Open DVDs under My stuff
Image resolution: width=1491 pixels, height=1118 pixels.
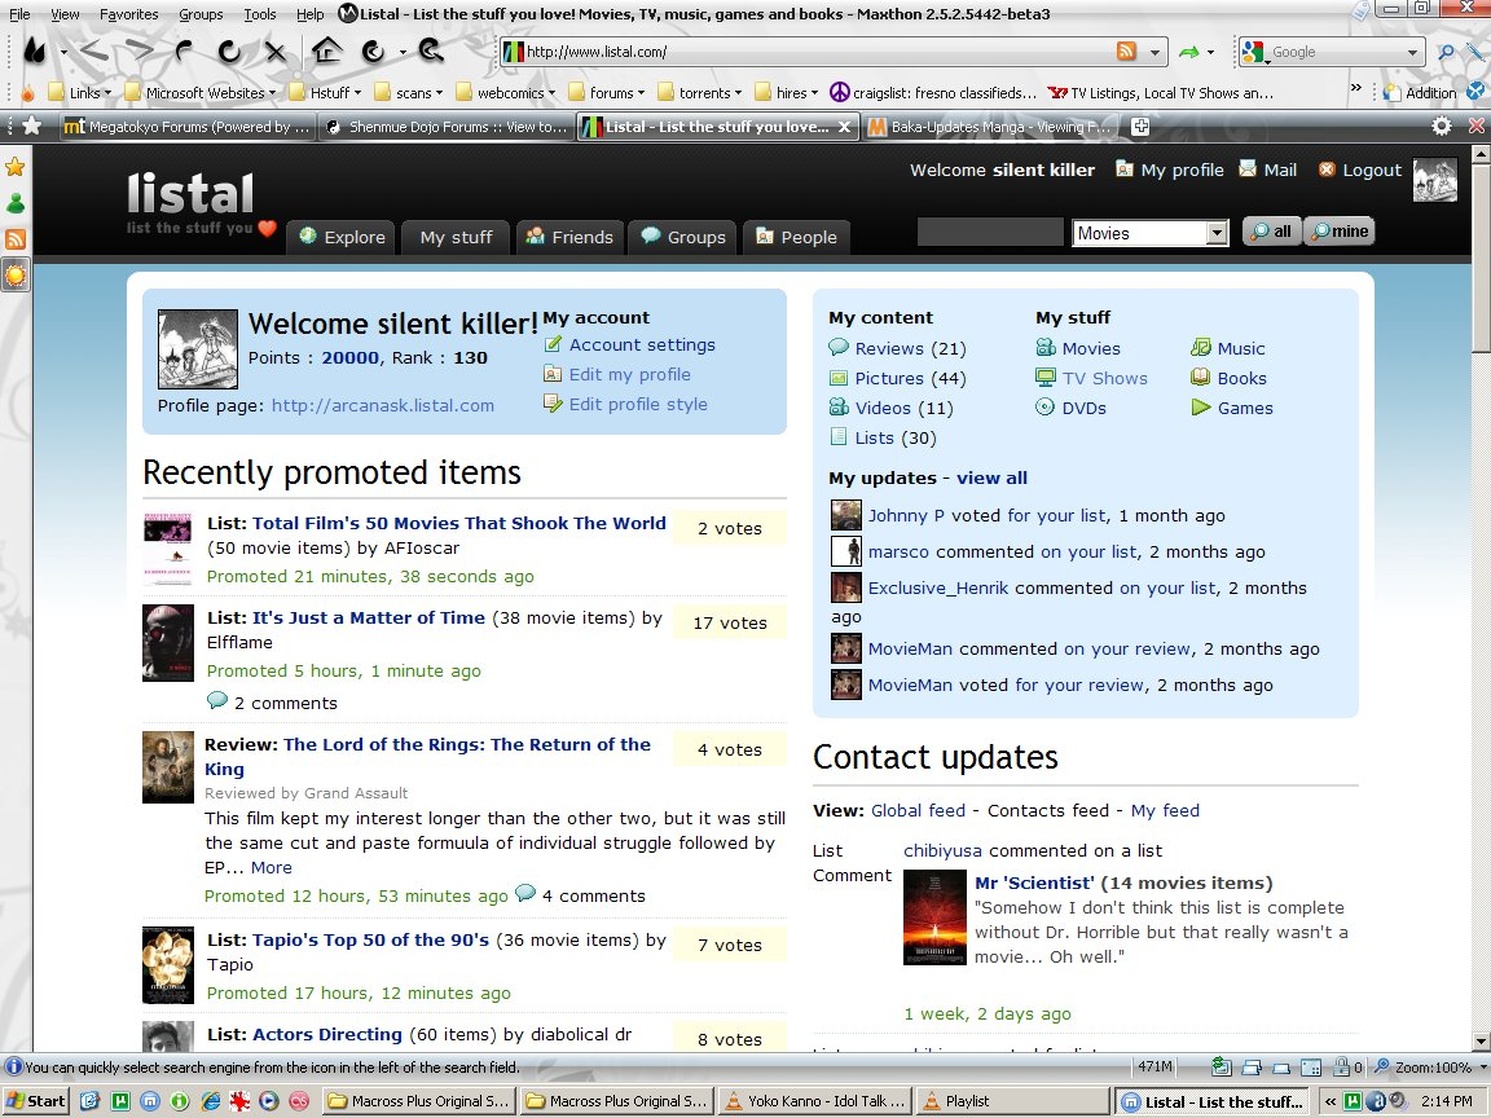pyautogui.click(x=1071, y=408)
